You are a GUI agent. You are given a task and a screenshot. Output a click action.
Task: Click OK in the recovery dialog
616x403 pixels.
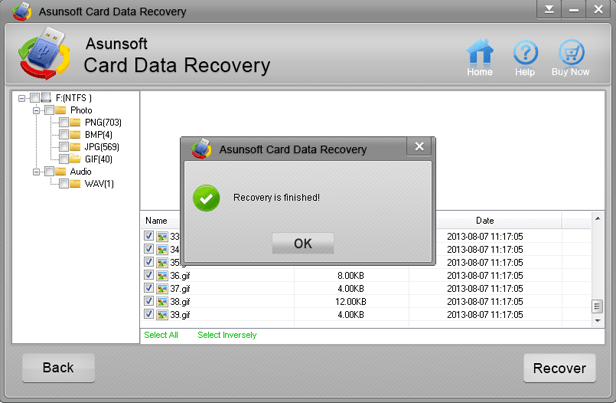(303, 243)
